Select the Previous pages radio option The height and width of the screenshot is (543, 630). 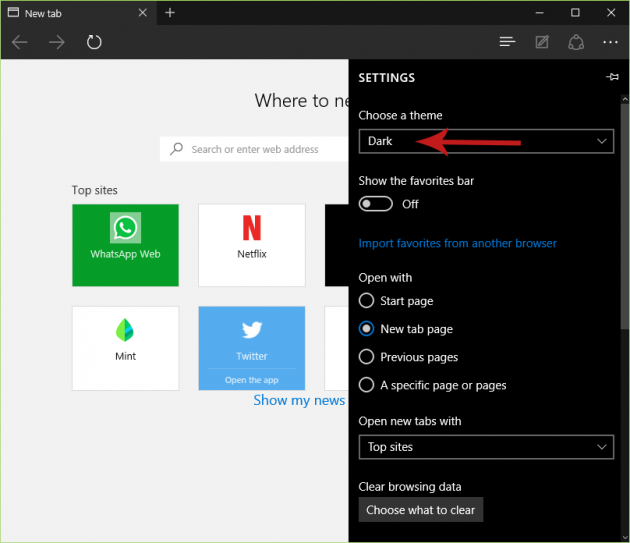(367, 357)
